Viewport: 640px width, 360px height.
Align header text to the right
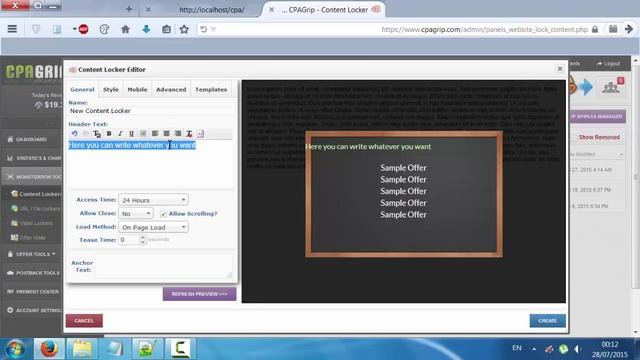(178, 133)
